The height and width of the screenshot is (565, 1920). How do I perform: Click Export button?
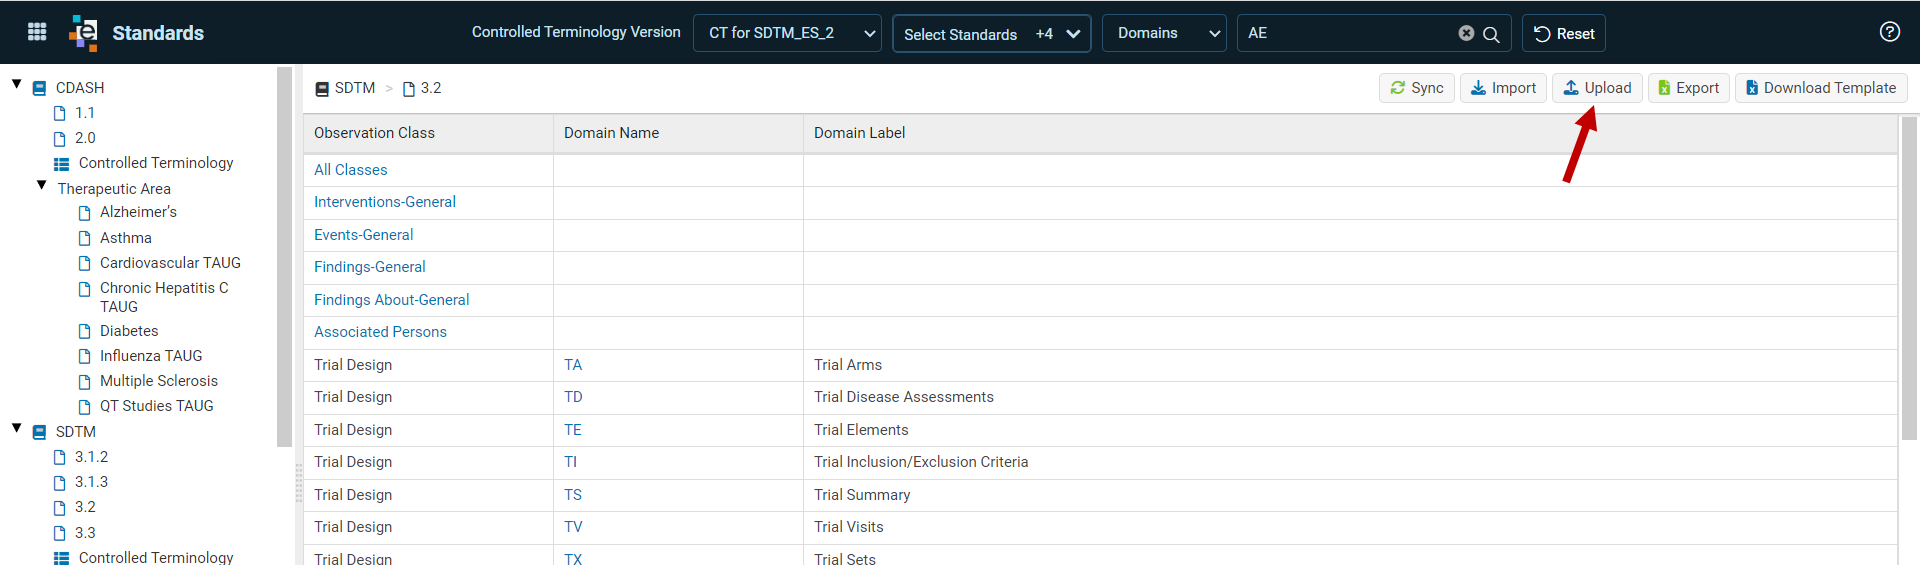[x=1688, y=88]
